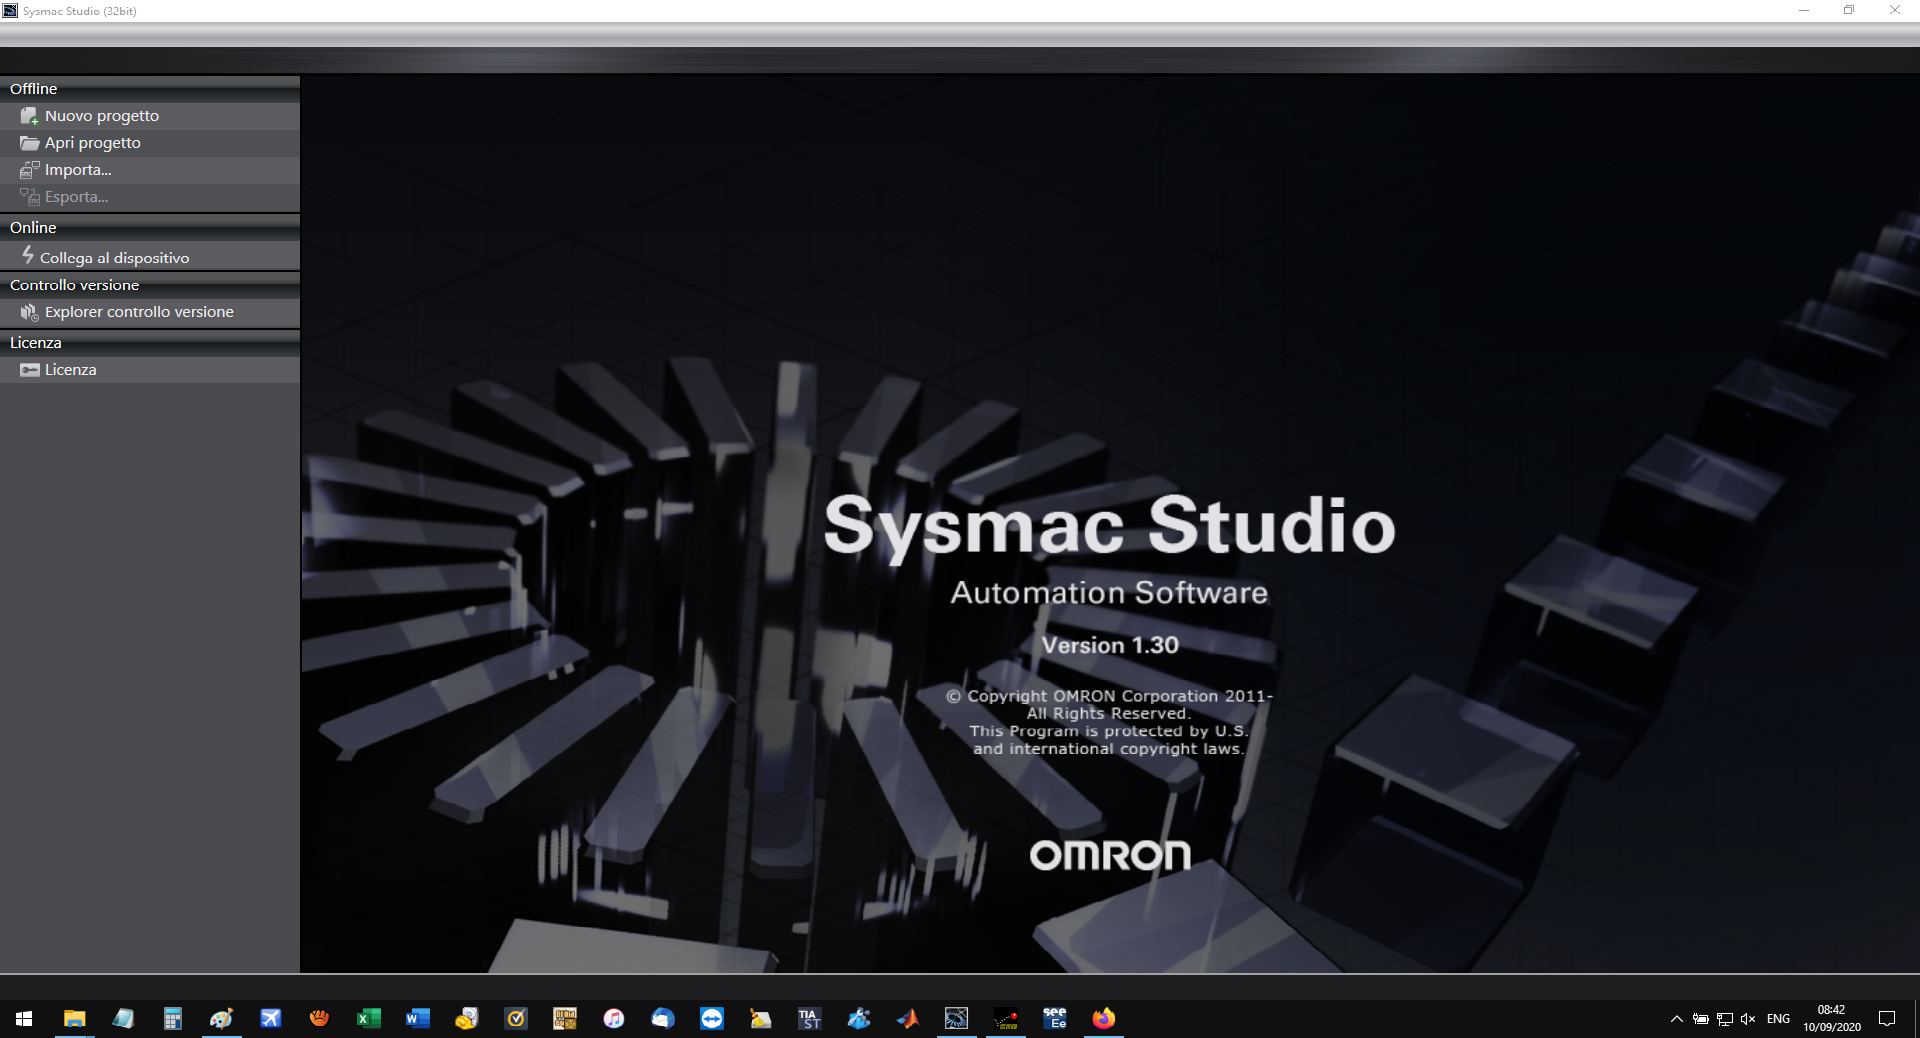
Task: Check battery status in system tray
Action: click(x=1701, y=1019)
